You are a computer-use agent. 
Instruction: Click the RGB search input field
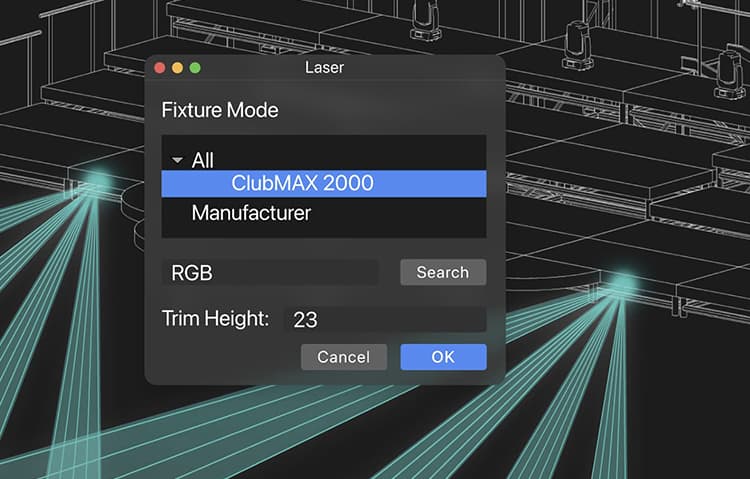click(x=270, y=273)
